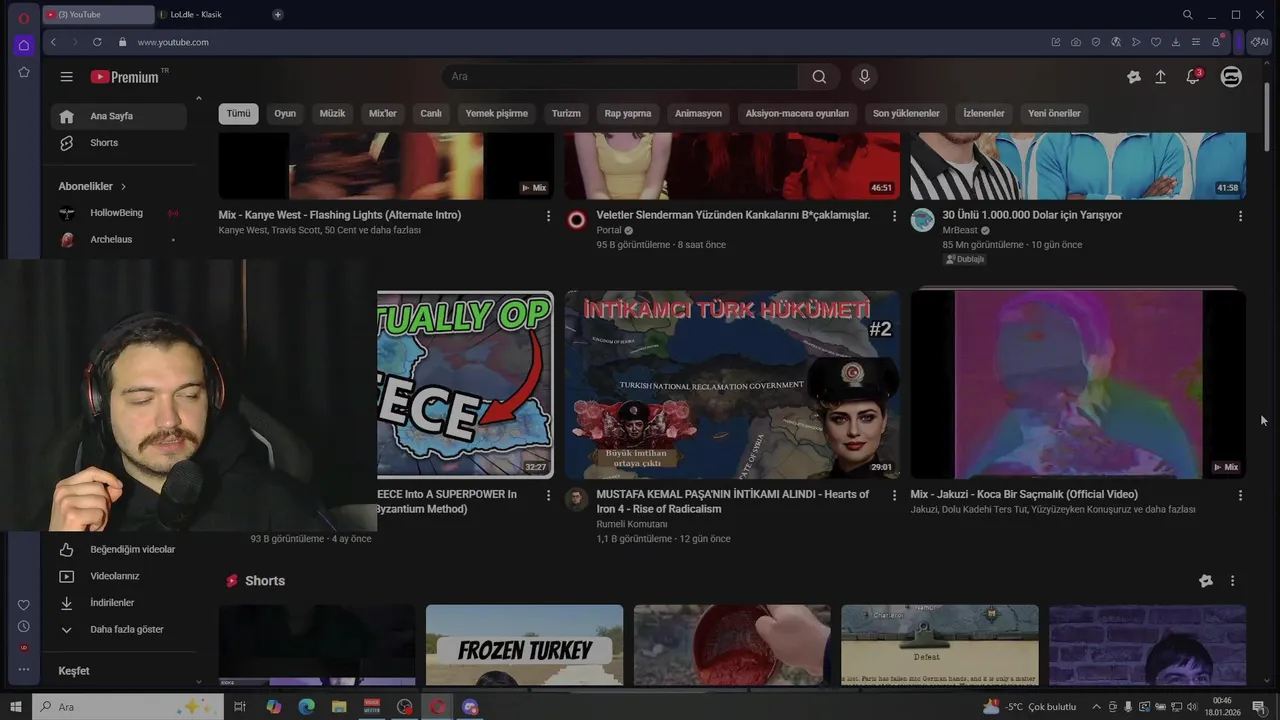Open Videolarınız in sidebar
The height and width of the screenshot is (720, 1280).
[119, 577]
